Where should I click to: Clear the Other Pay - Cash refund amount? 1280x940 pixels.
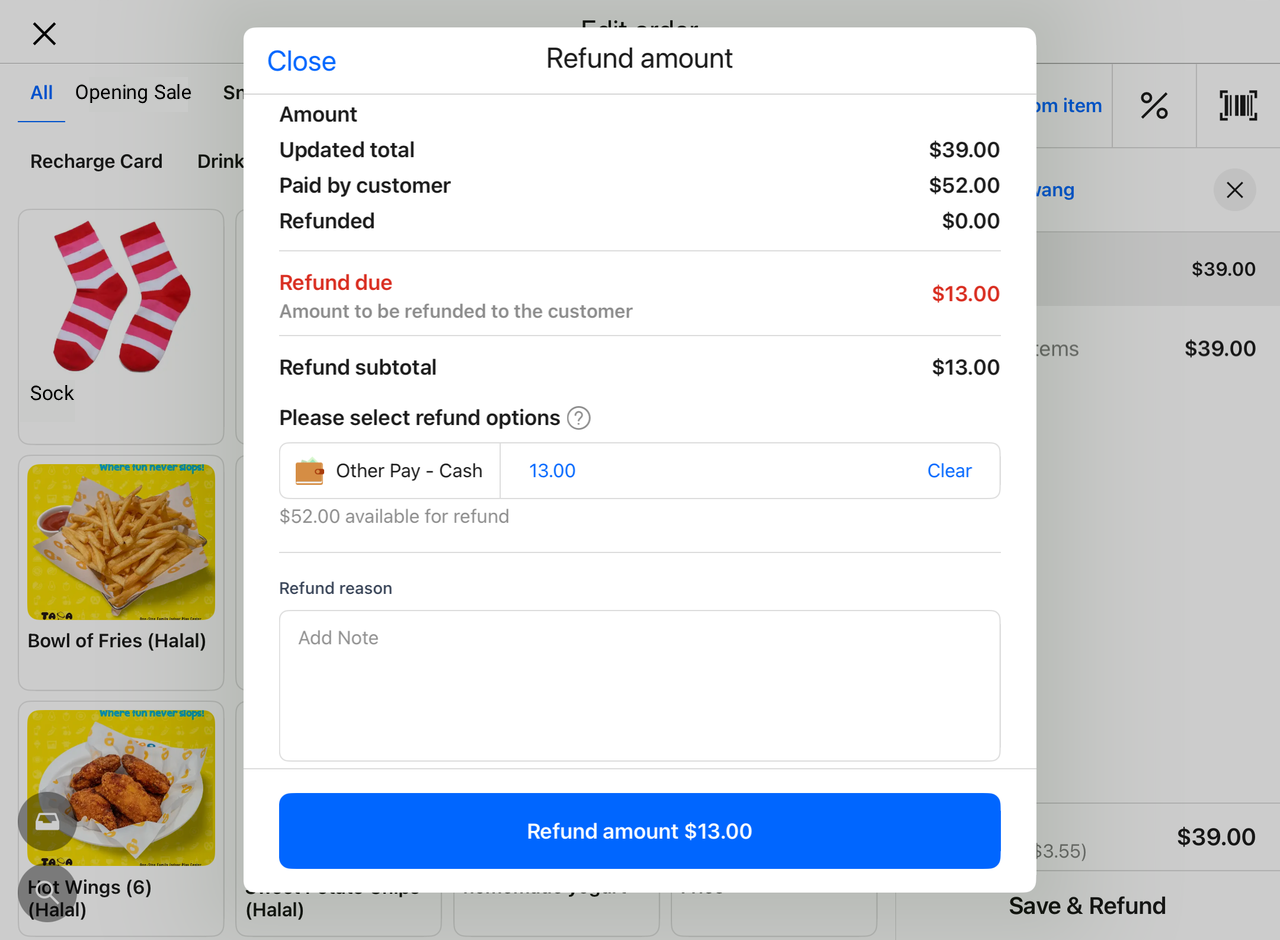pos(949,471)
